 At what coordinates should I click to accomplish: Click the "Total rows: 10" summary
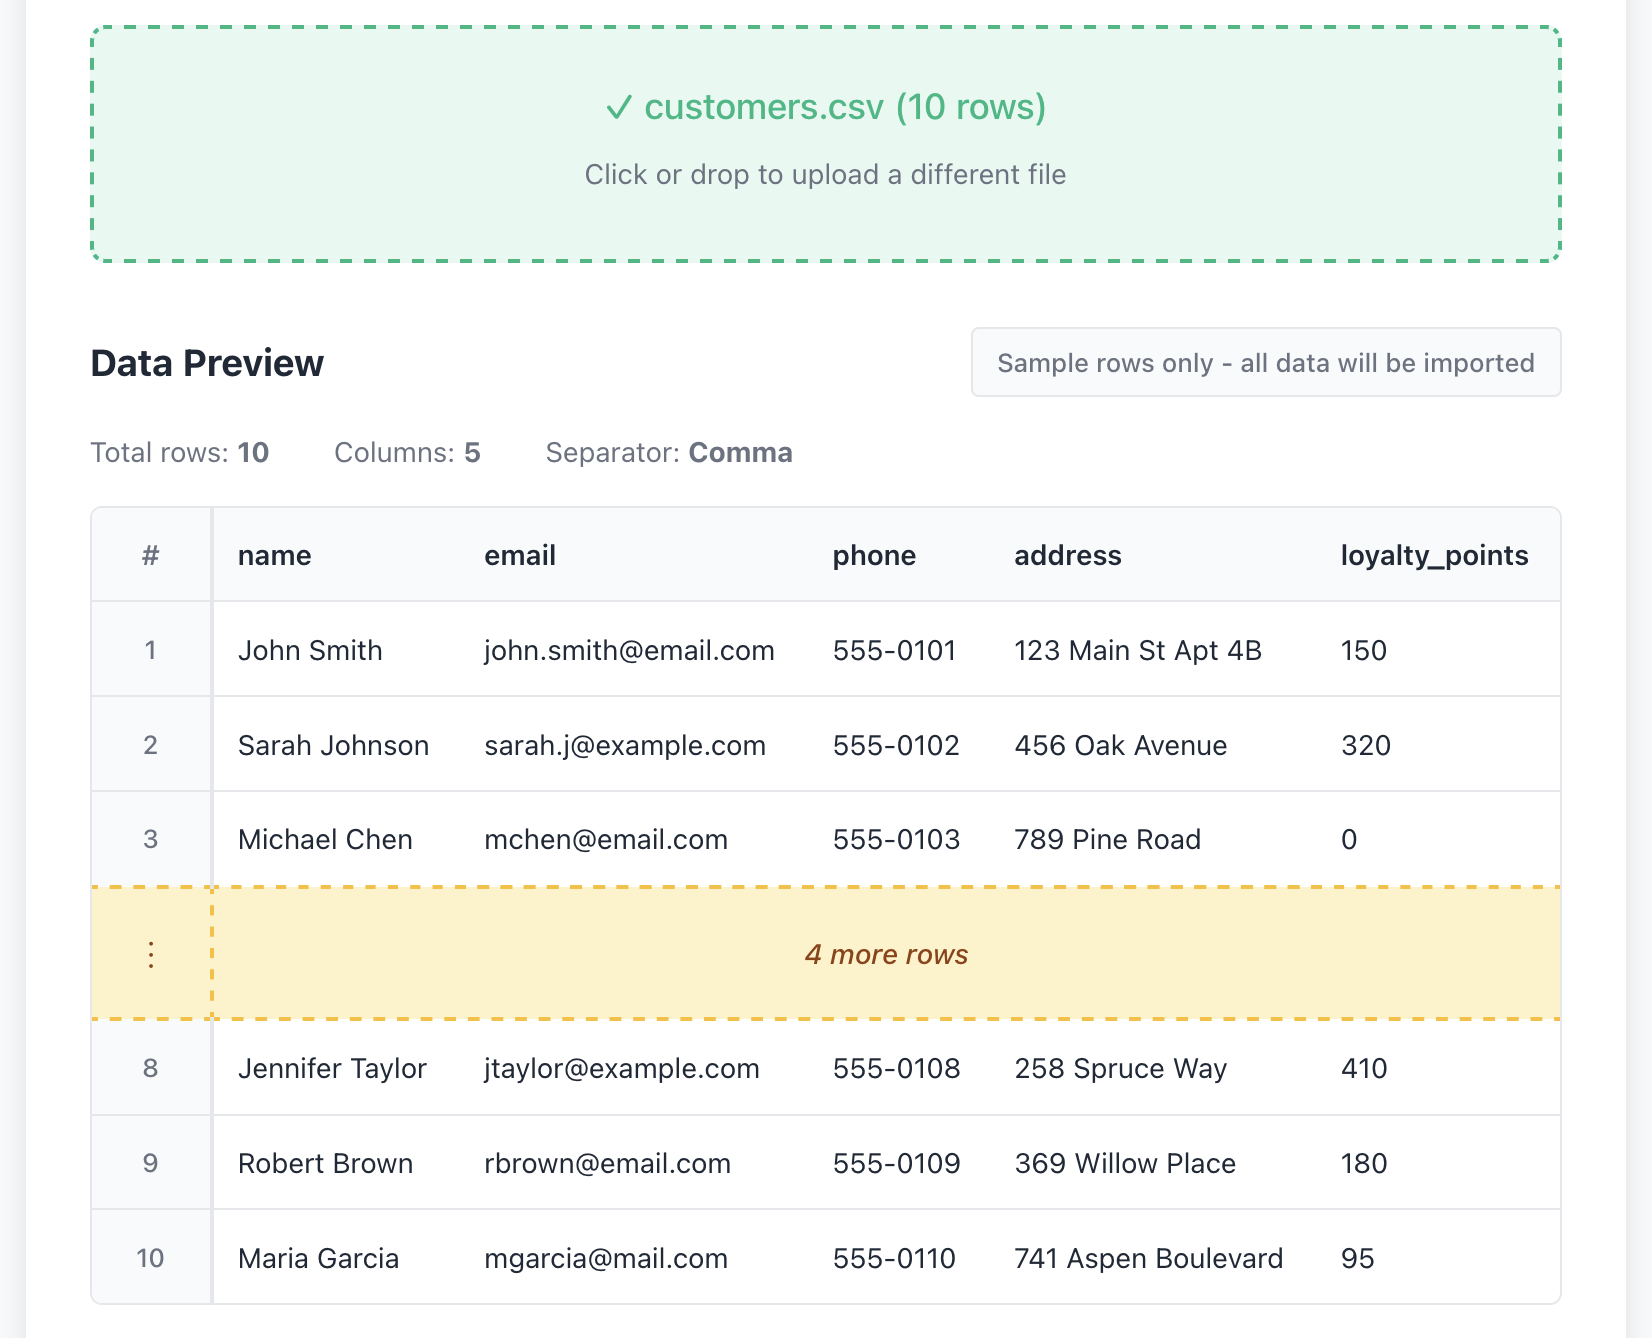coord(179,452)
